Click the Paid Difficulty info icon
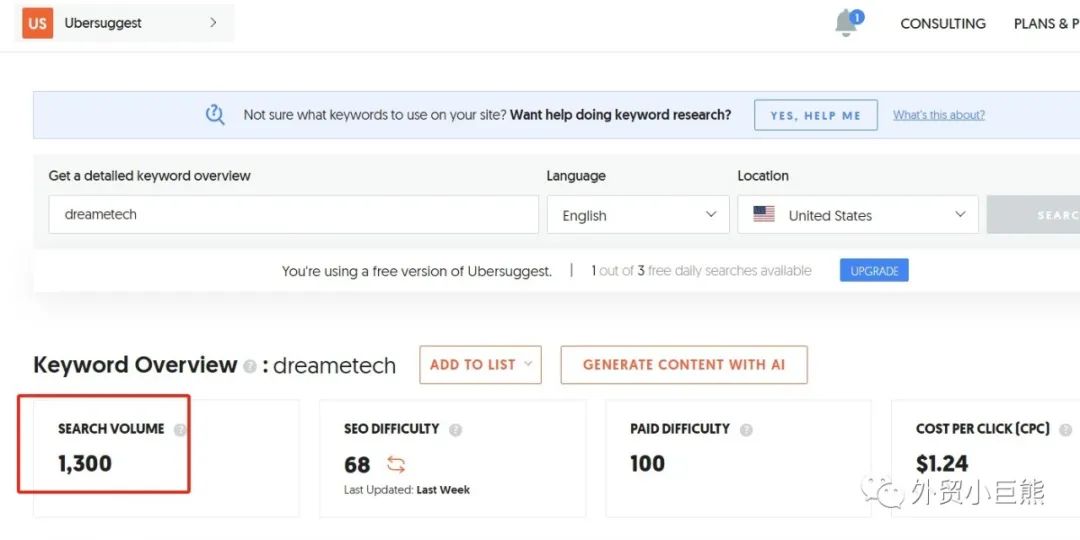The height and width of the screenshot is (540, 1080). pyautogui.click(x=746, y=430)
